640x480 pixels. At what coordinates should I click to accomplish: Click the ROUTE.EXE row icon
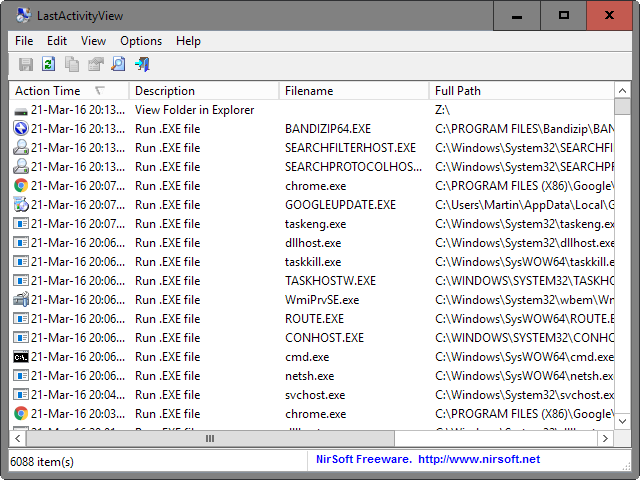tap(20, 318)
